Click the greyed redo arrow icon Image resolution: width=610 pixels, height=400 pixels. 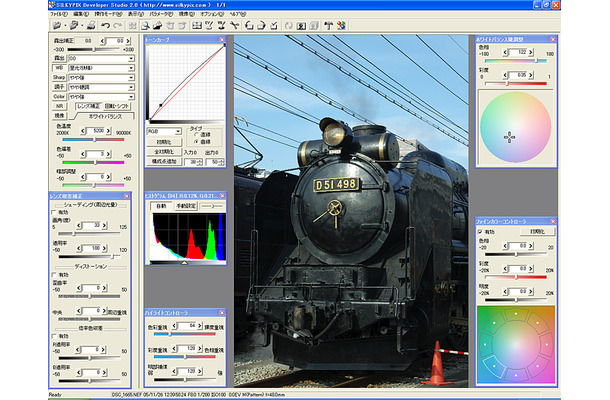tap(117, 26)
